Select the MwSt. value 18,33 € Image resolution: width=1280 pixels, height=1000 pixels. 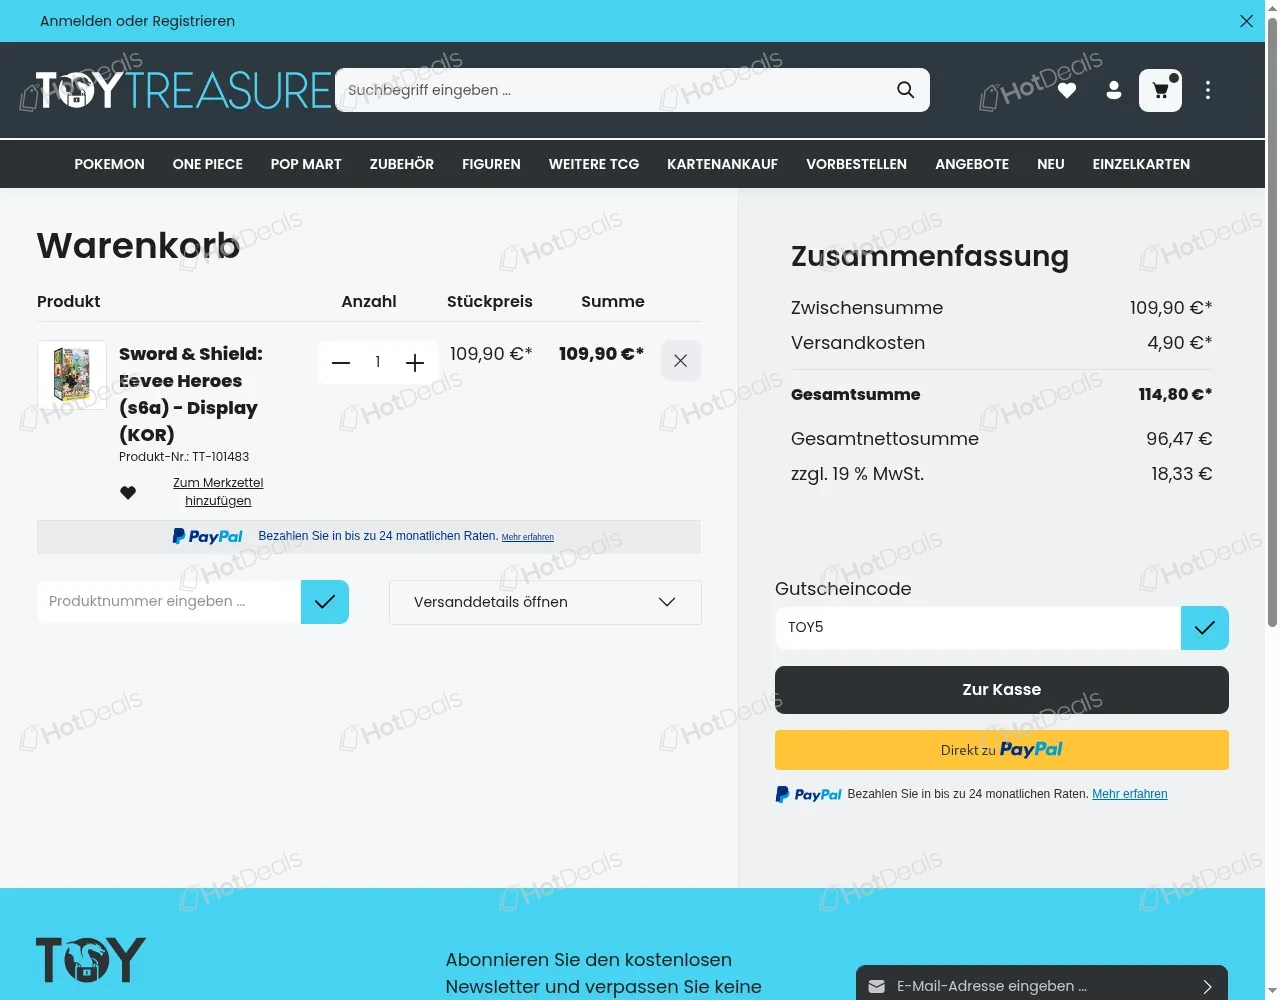pyautogui.click(x=1181, y=474)
